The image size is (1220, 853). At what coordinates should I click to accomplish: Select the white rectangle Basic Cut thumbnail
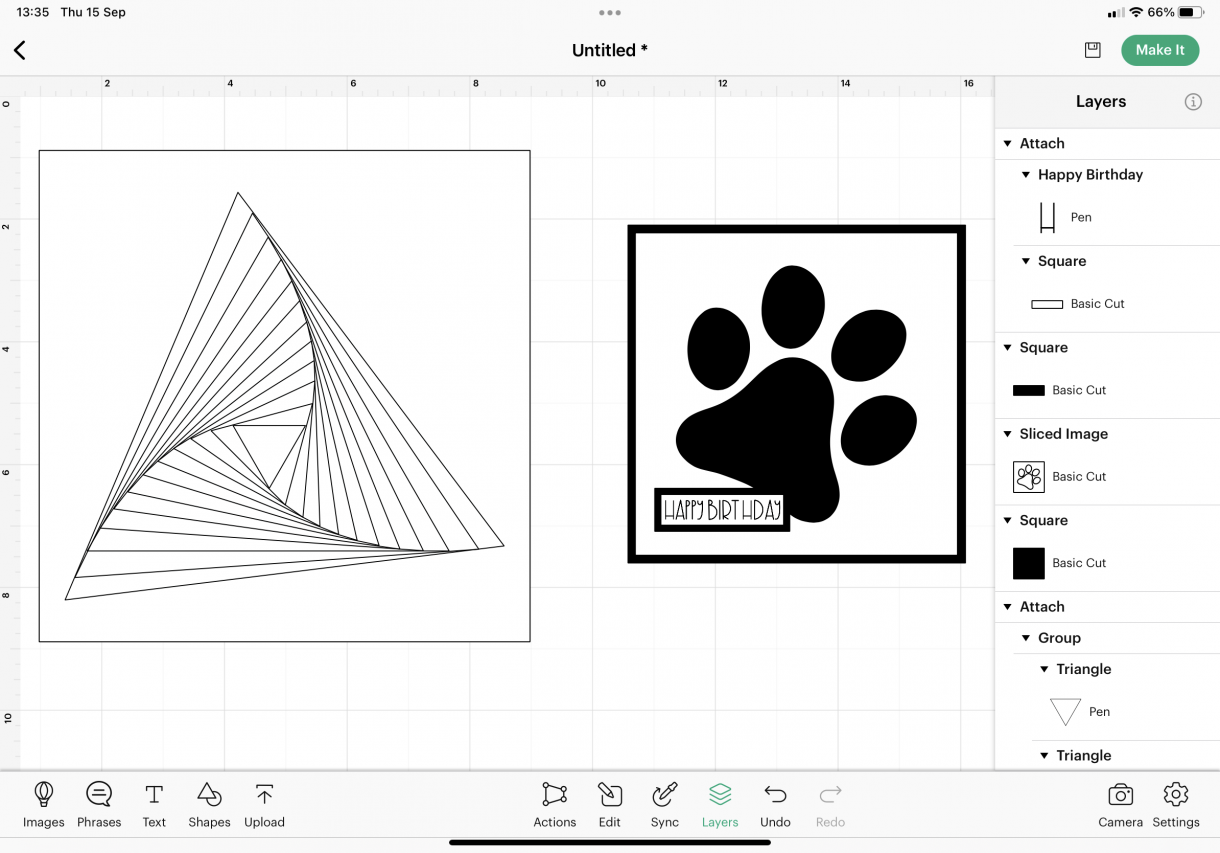coord(1047,304)
